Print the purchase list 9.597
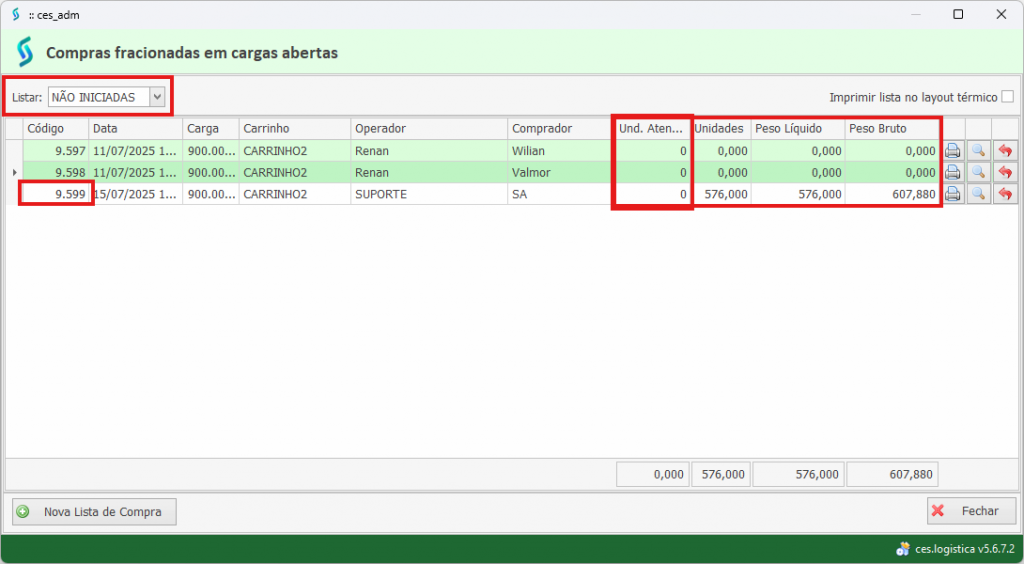 pos(953,151)
